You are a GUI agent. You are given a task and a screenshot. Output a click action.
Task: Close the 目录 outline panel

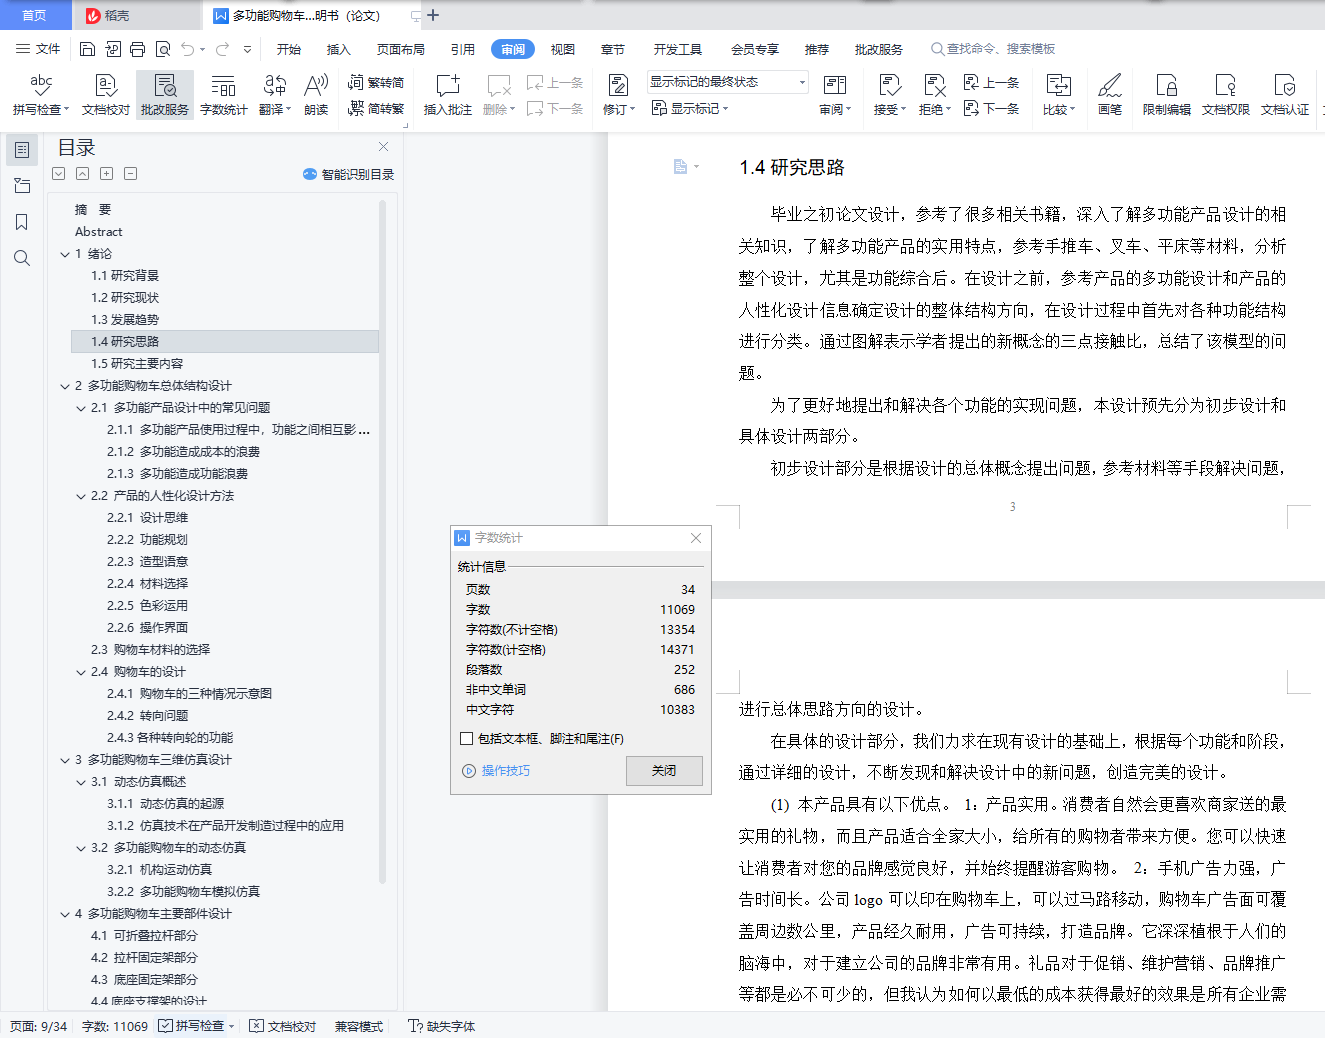383,147
